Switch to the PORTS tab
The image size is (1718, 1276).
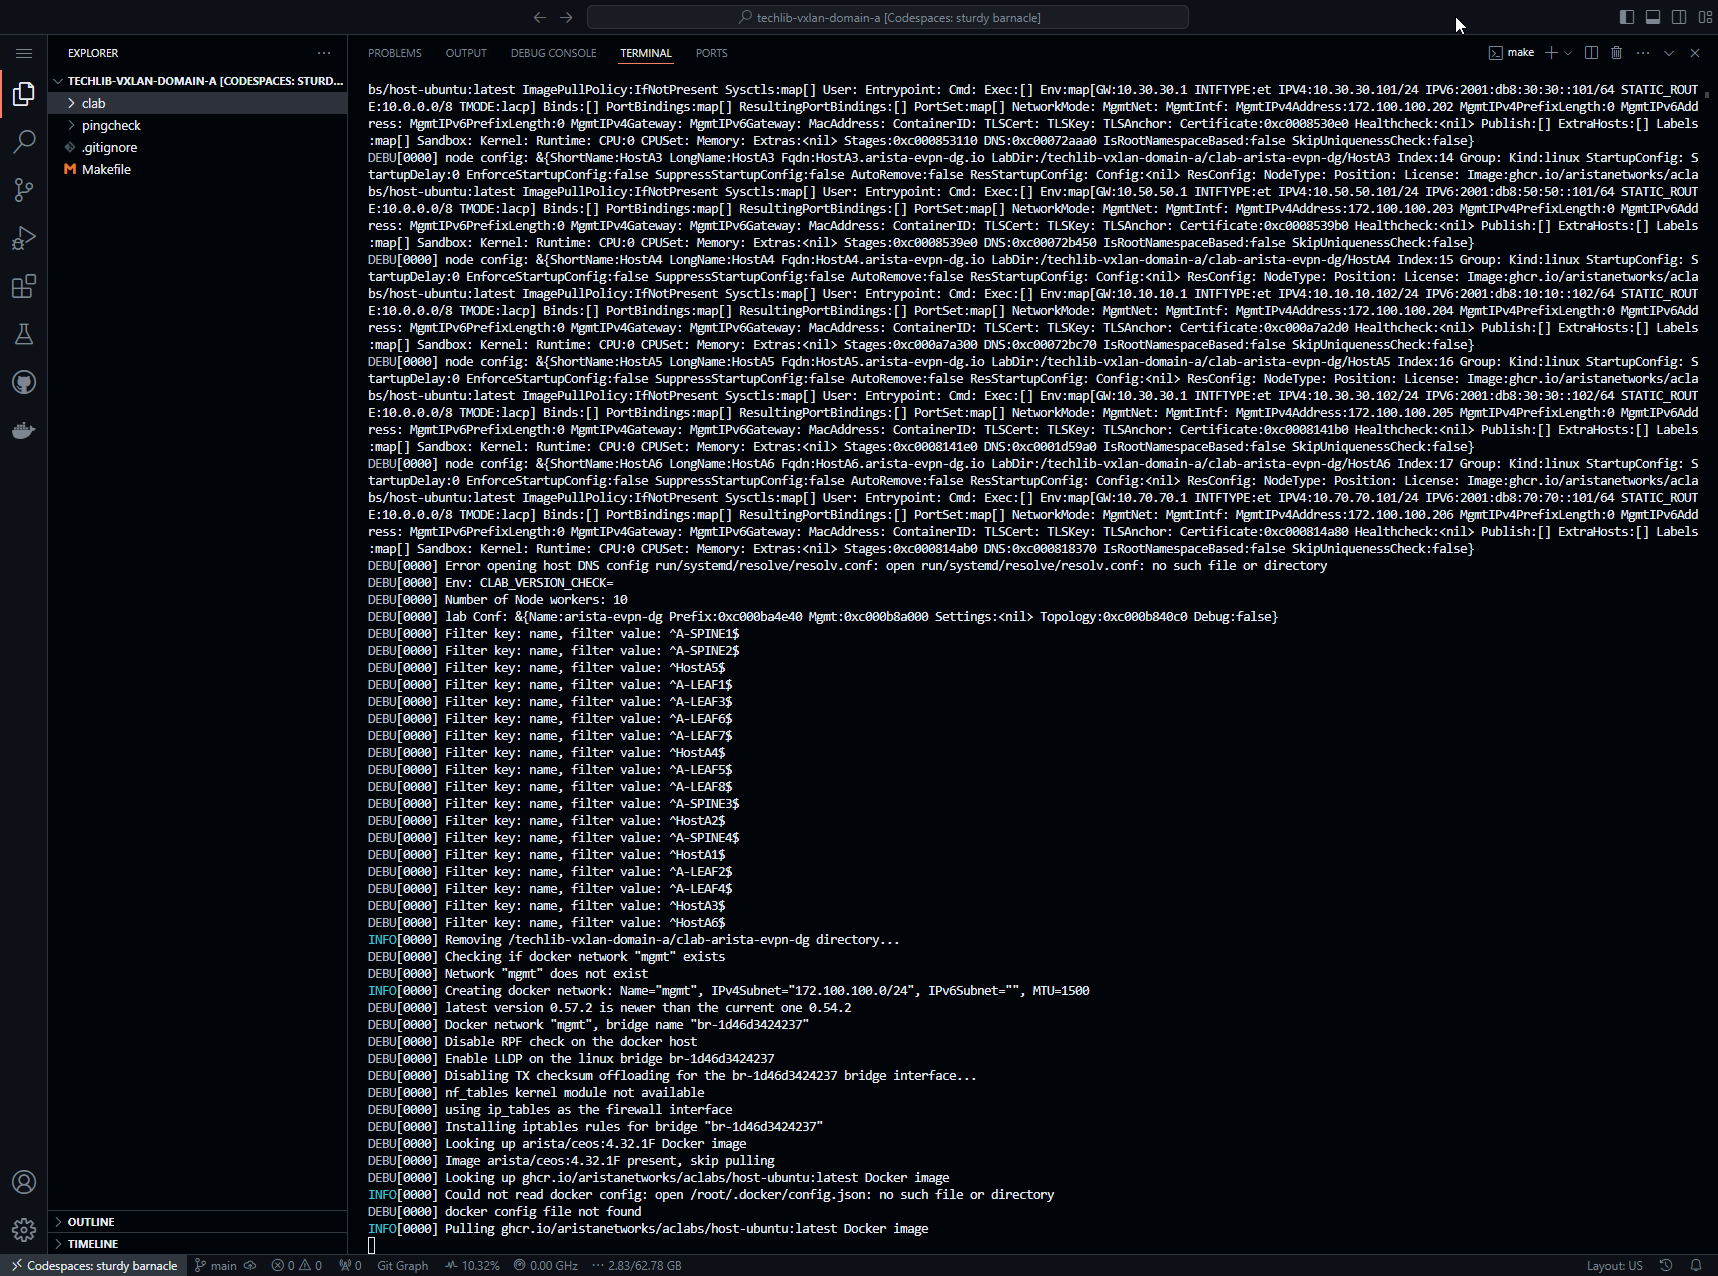(x=711, y=53)
